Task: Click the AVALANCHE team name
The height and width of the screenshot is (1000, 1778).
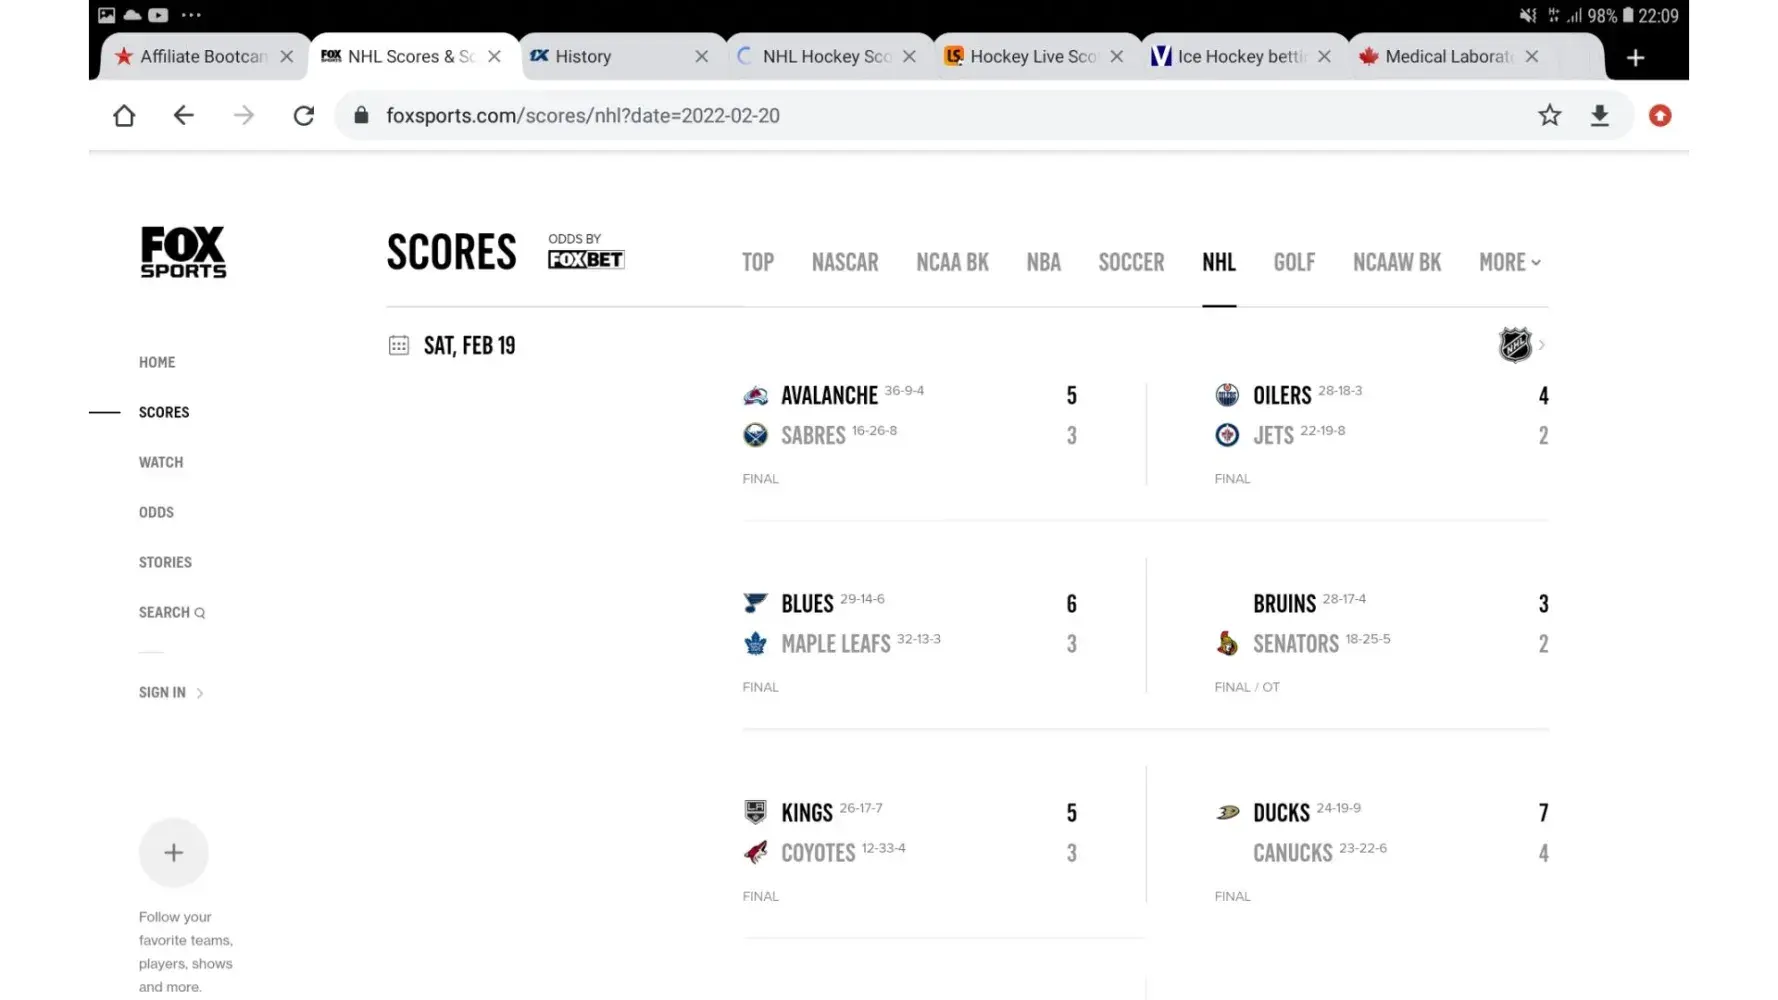Action: [x=829, y=396]
